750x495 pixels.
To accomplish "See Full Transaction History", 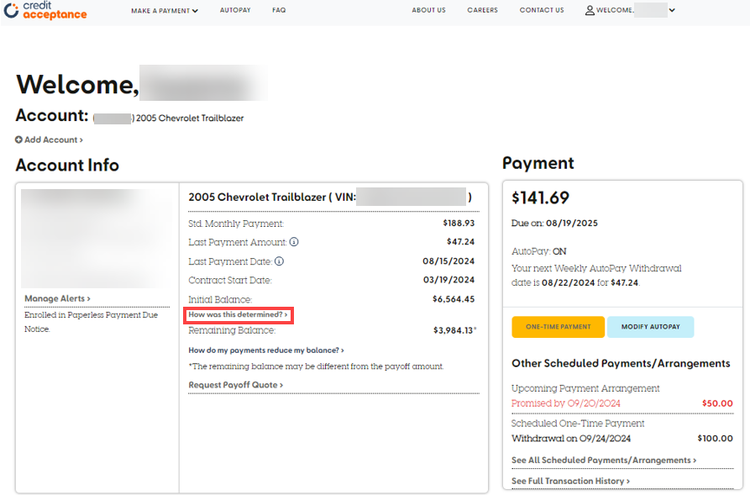I will (x=570, y=481).
